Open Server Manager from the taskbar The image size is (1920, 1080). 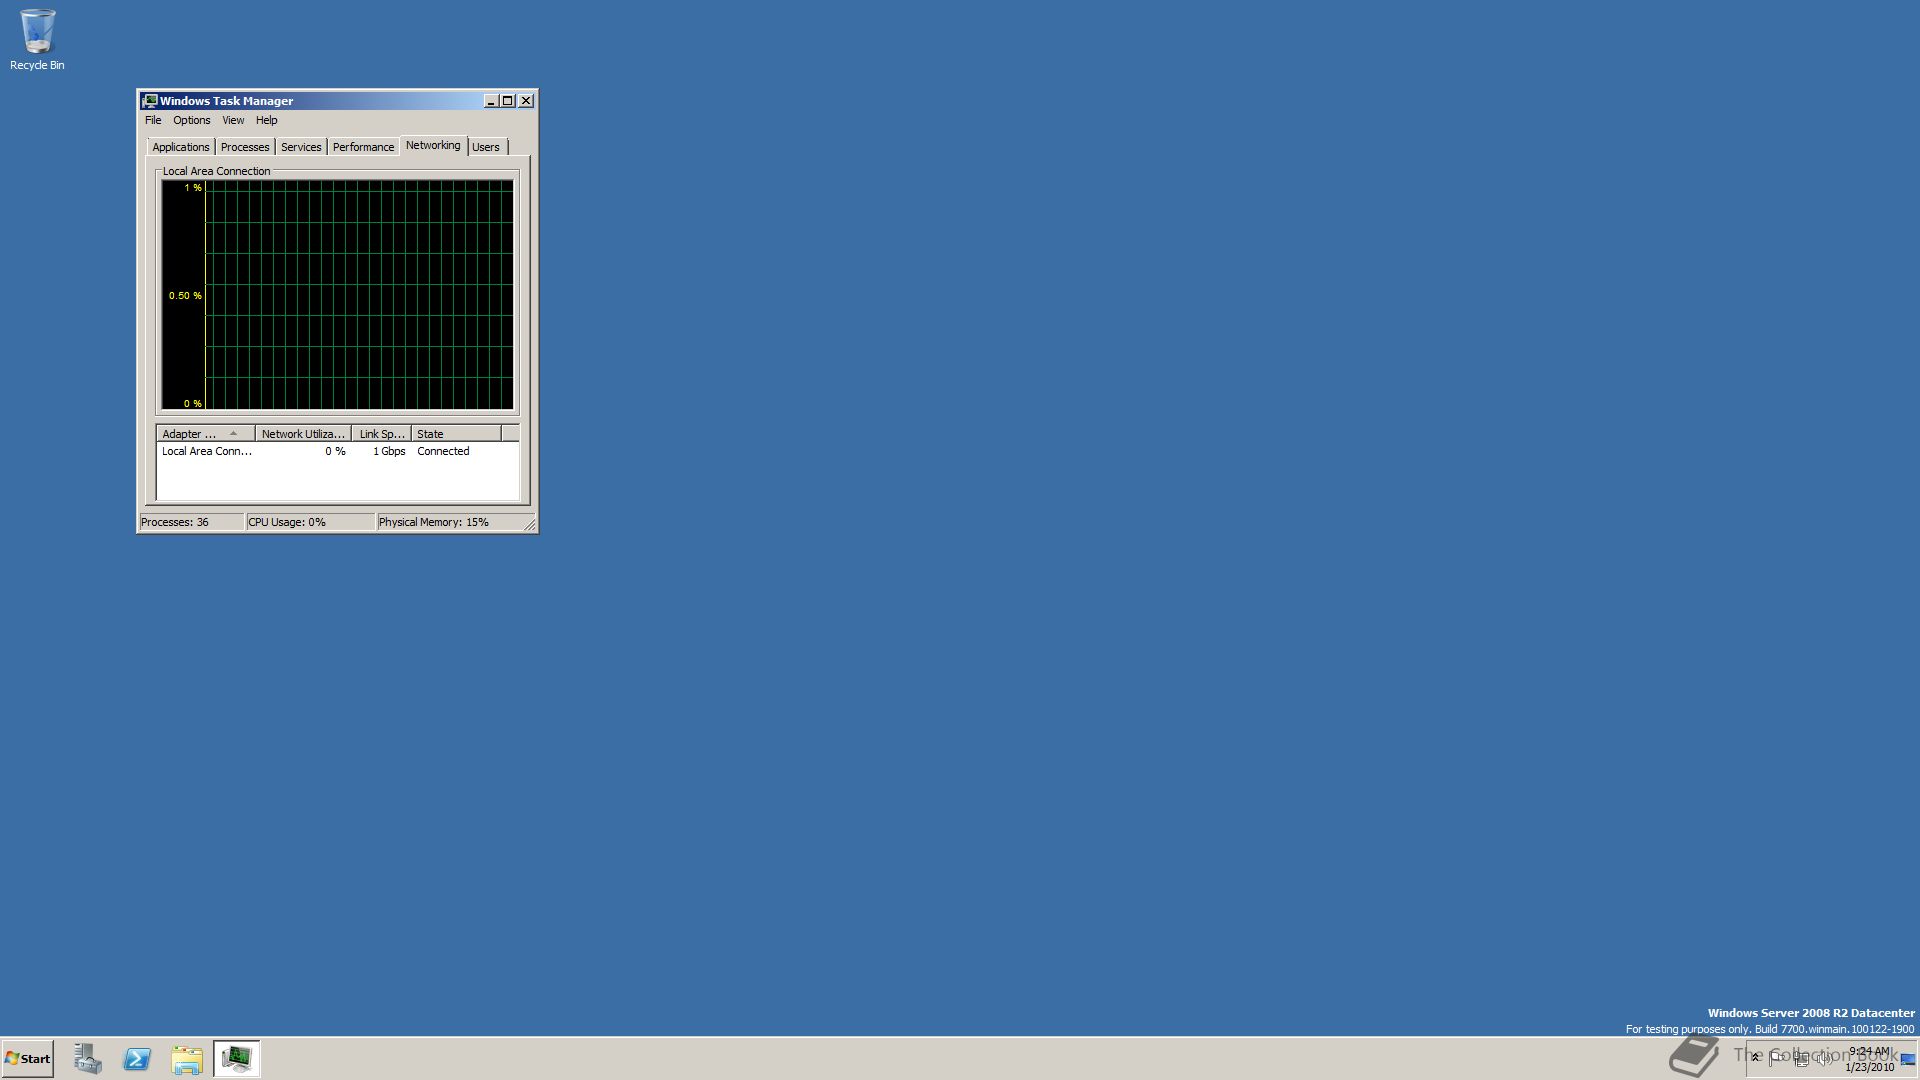(87, 1058)
